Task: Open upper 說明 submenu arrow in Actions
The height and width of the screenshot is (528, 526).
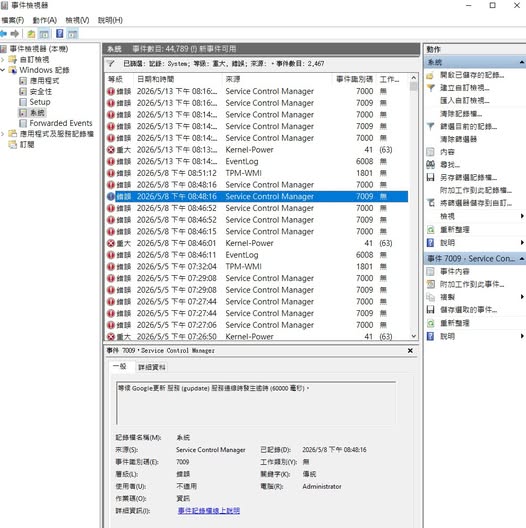Action: (x=522, y=242)
